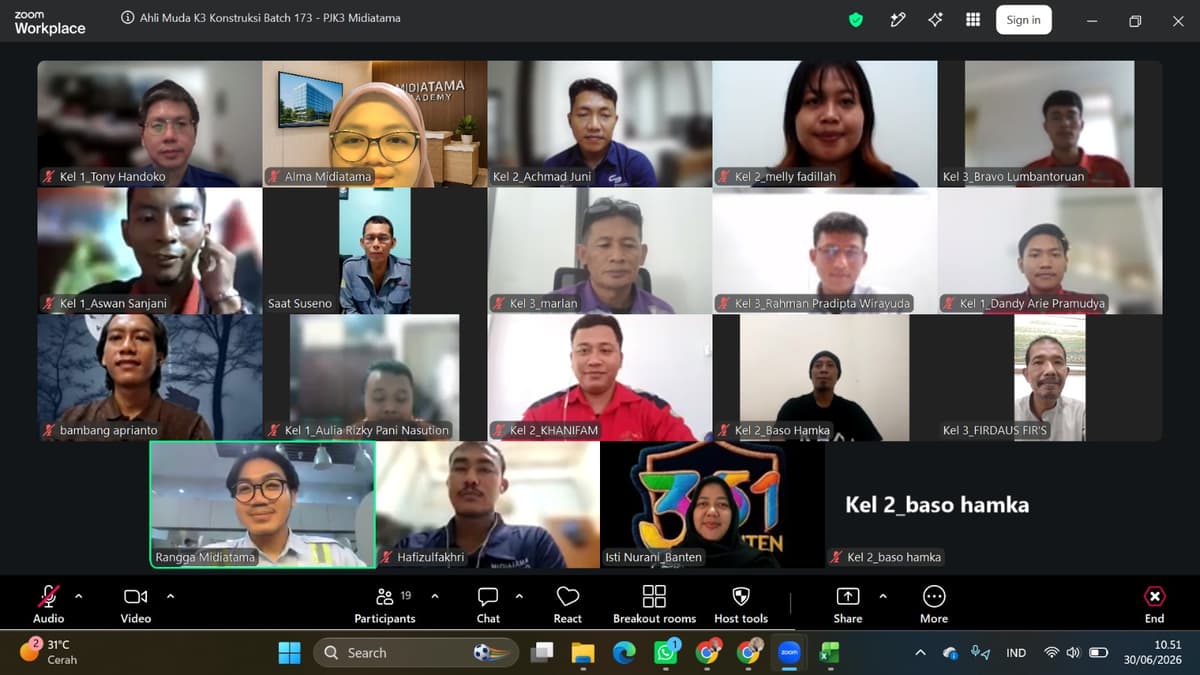The width and height of the screenshot is (1200, 675).
Task: Open Breakout rooms
Action: click(654, 603)
